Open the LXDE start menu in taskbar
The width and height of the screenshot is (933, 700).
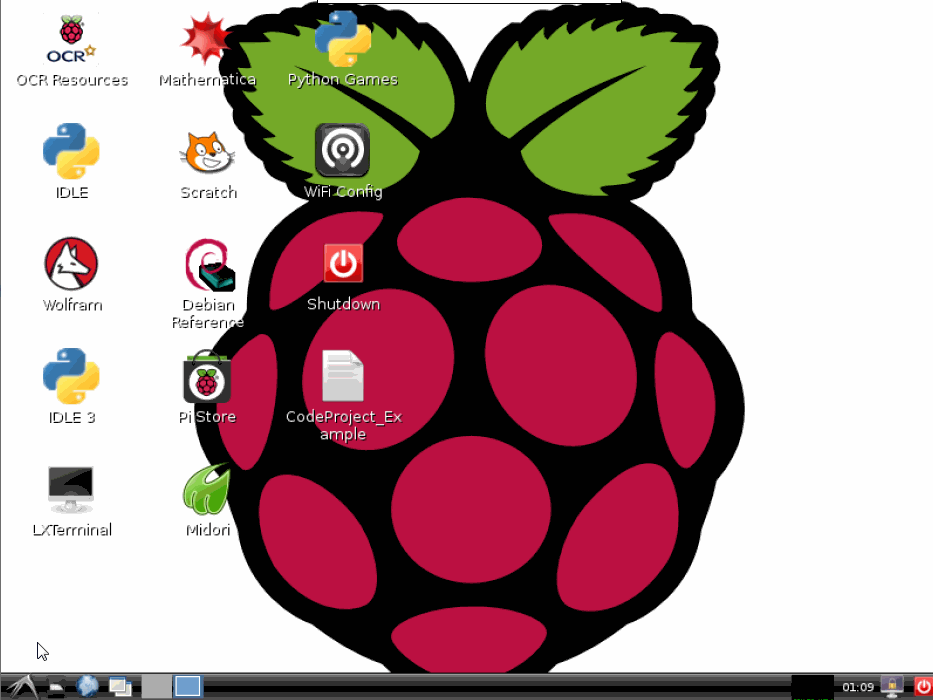tap(21, 687)
